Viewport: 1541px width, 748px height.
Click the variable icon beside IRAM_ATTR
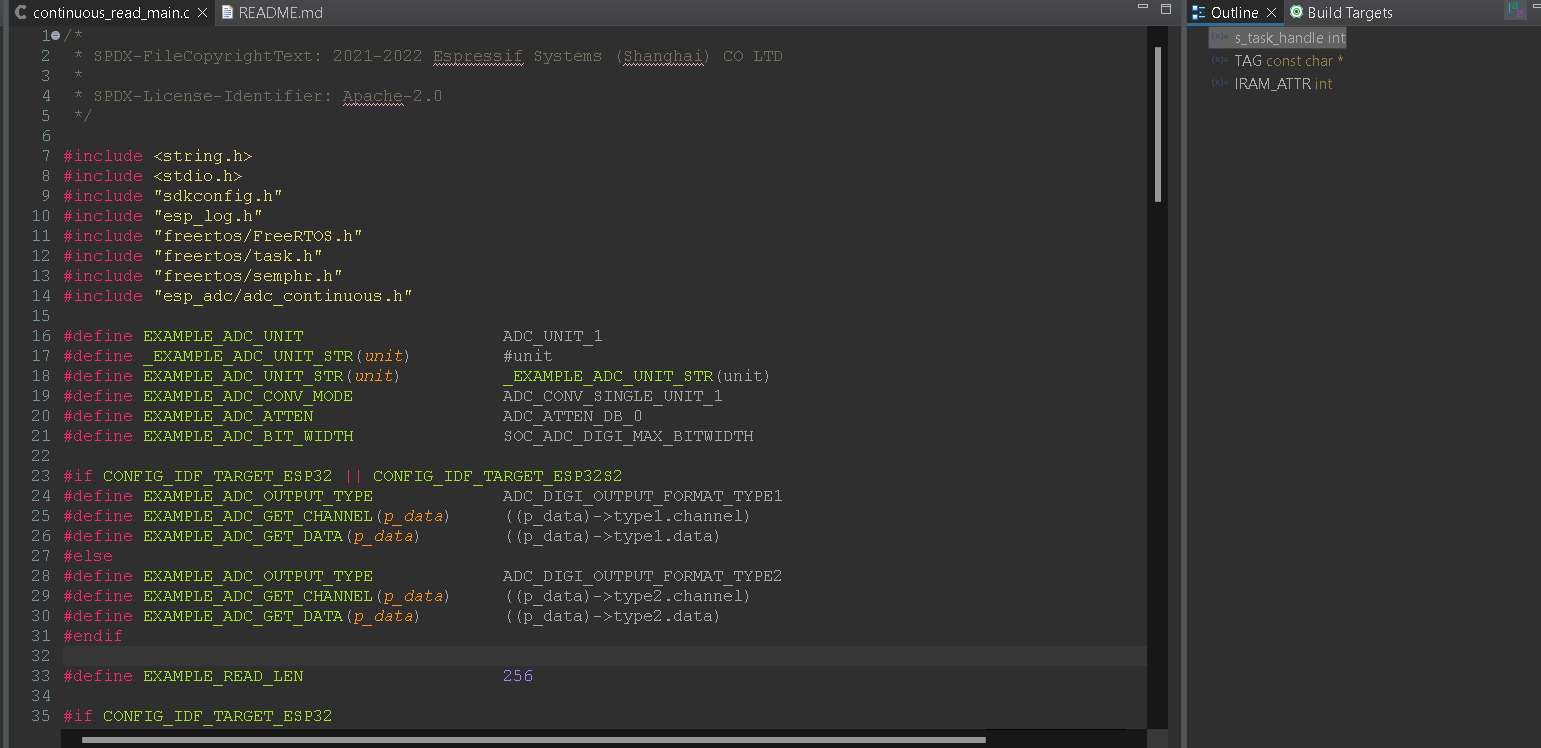coord(1219,83)
